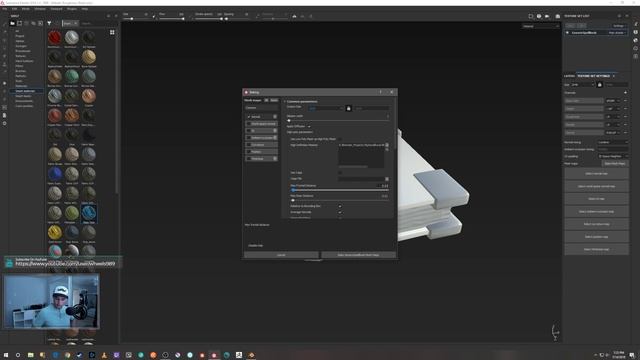Check the Ambient occlusion mesh map
640x360 pixels.
[x=249, y=138]
